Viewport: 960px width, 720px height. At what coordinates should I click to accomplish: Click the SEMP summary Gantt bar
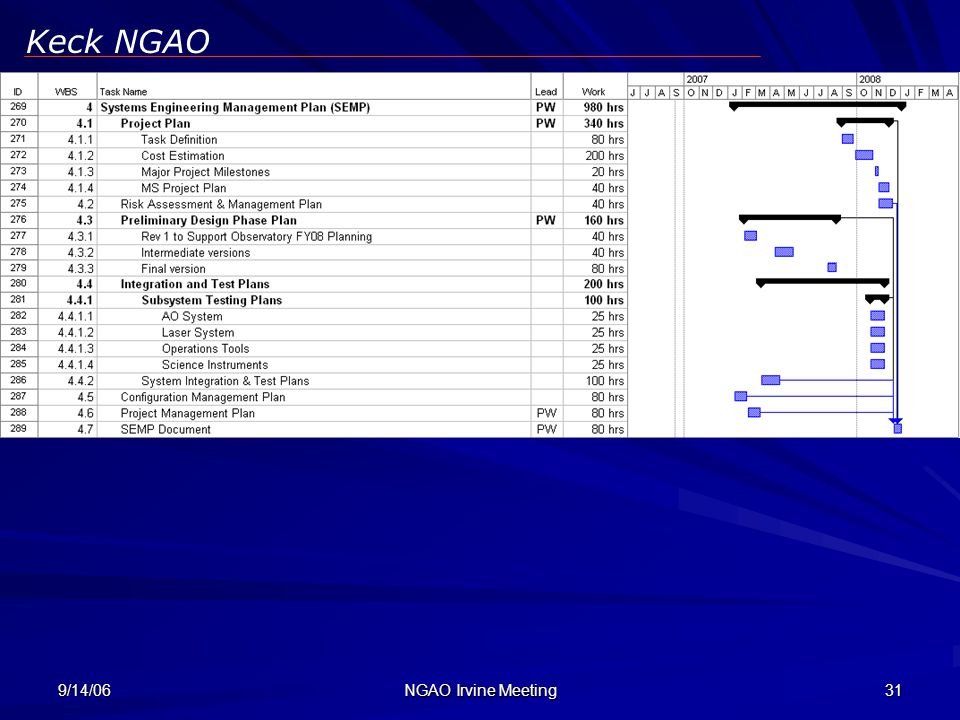click(x=817, y=107)
